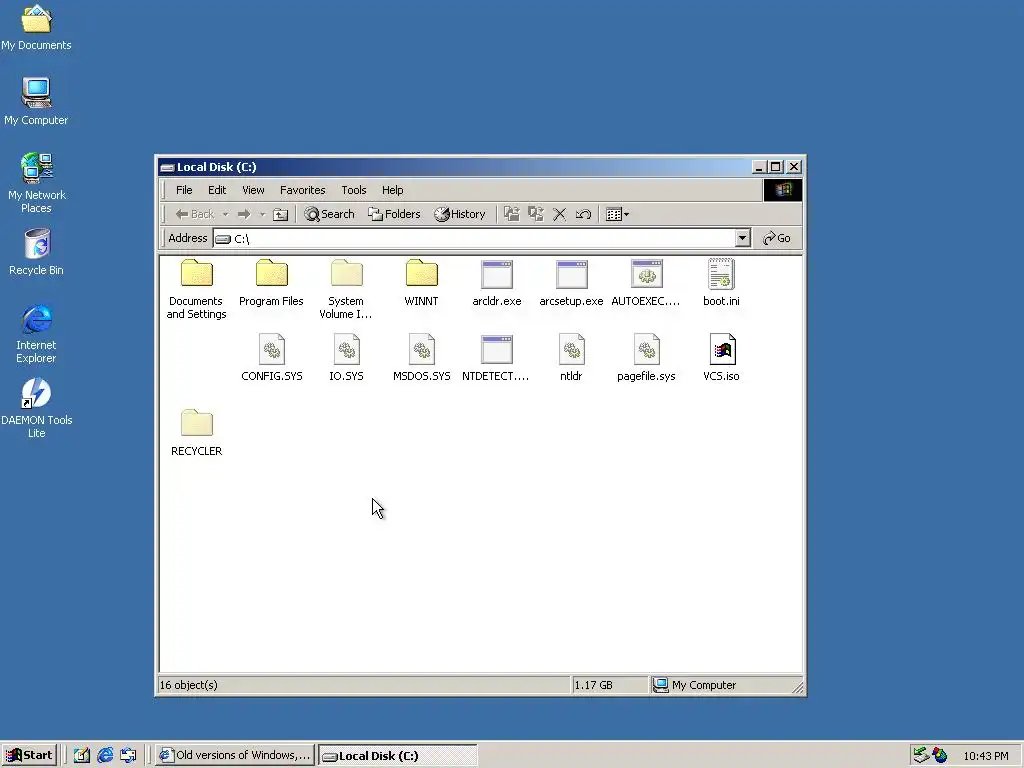
Task: Open the Edit menu
Action: tap(217, 190)
